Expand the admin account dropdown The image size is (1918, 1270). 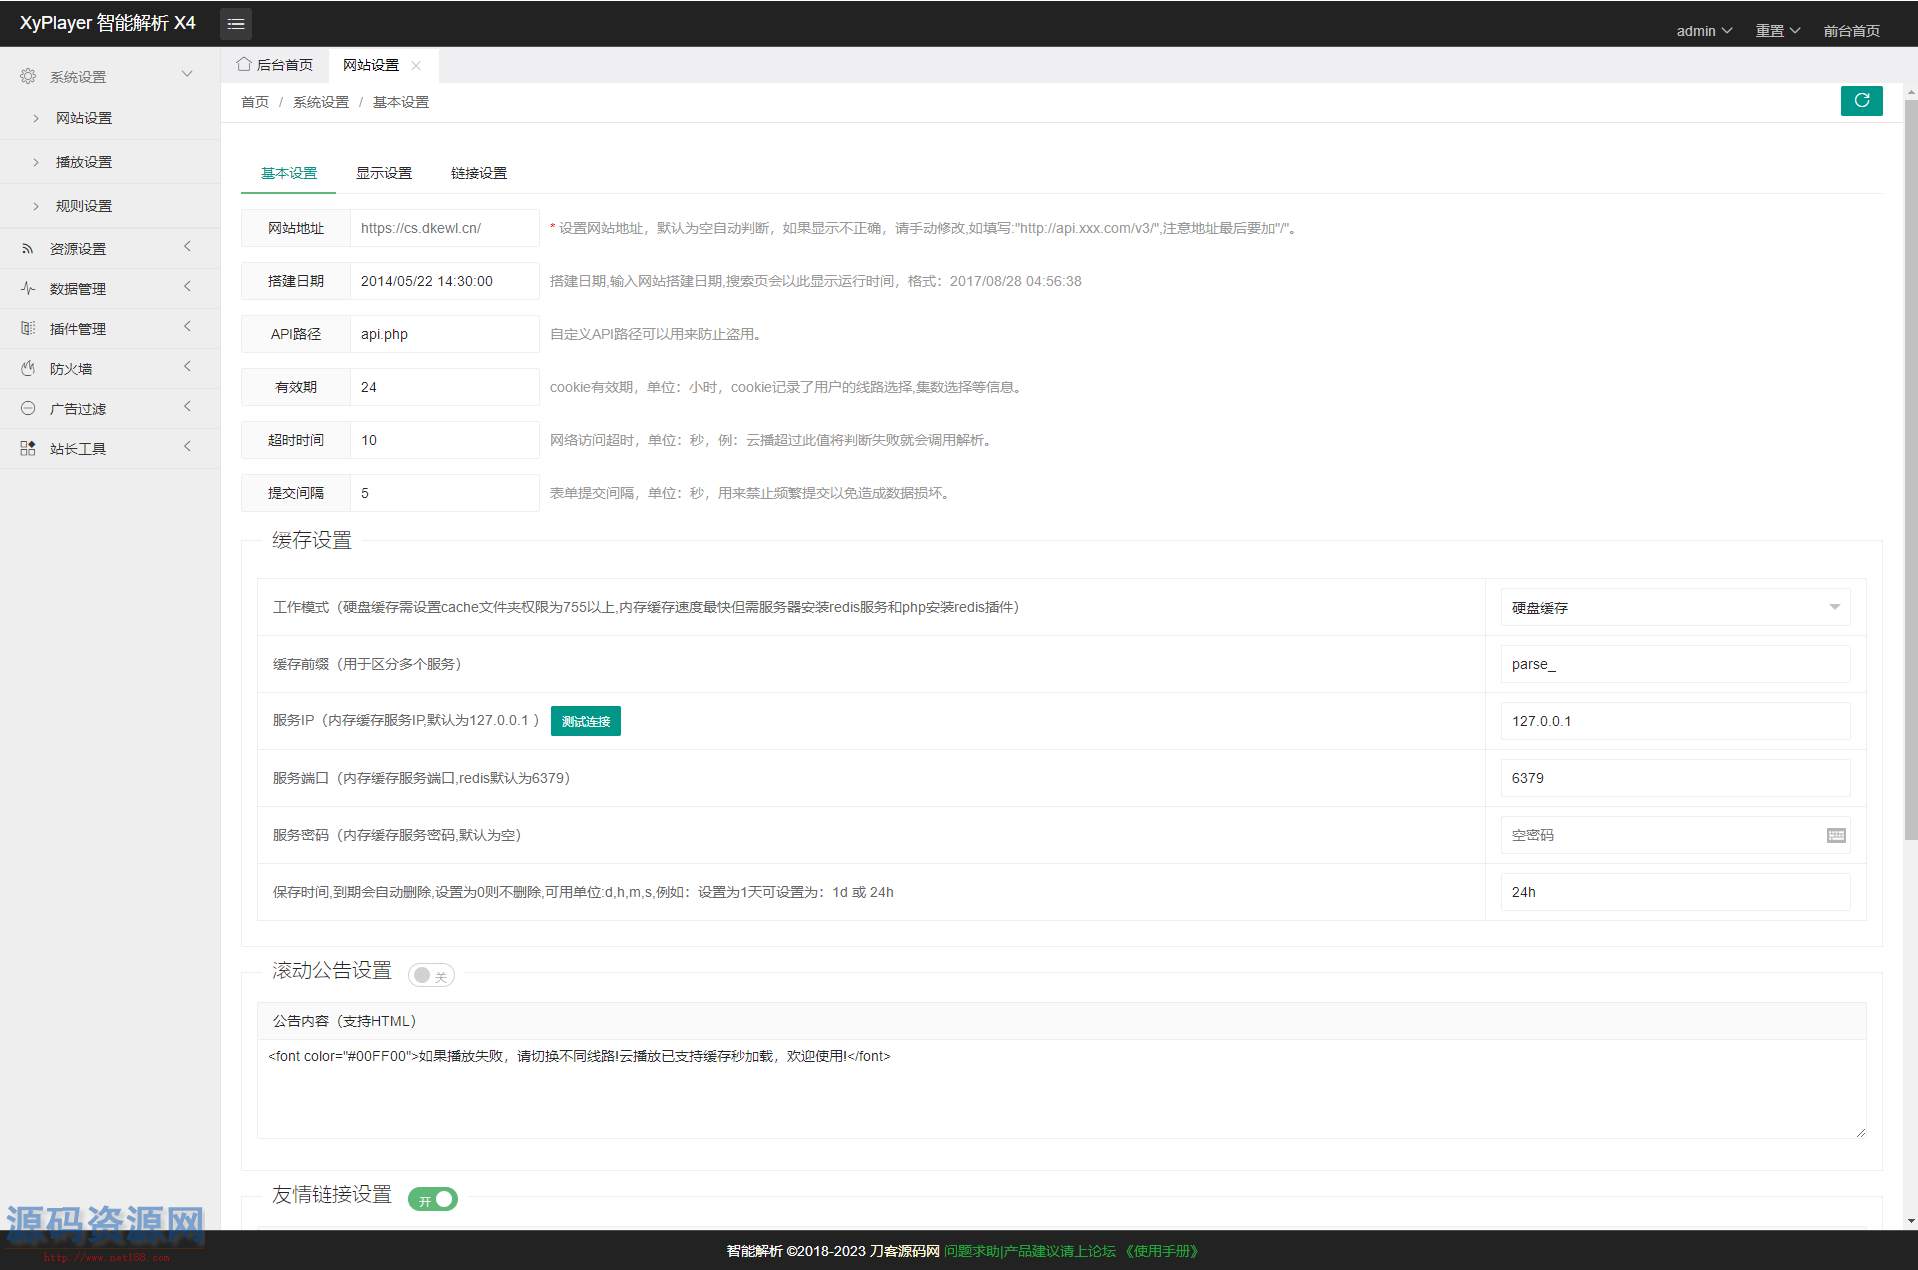1703,30
